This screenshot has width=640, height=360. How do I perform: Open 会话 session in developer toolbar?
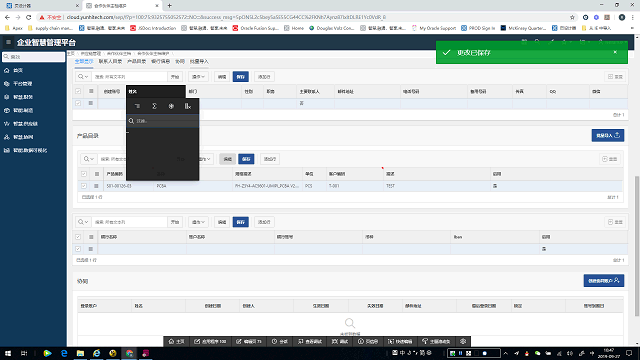[x=280, y=341]
